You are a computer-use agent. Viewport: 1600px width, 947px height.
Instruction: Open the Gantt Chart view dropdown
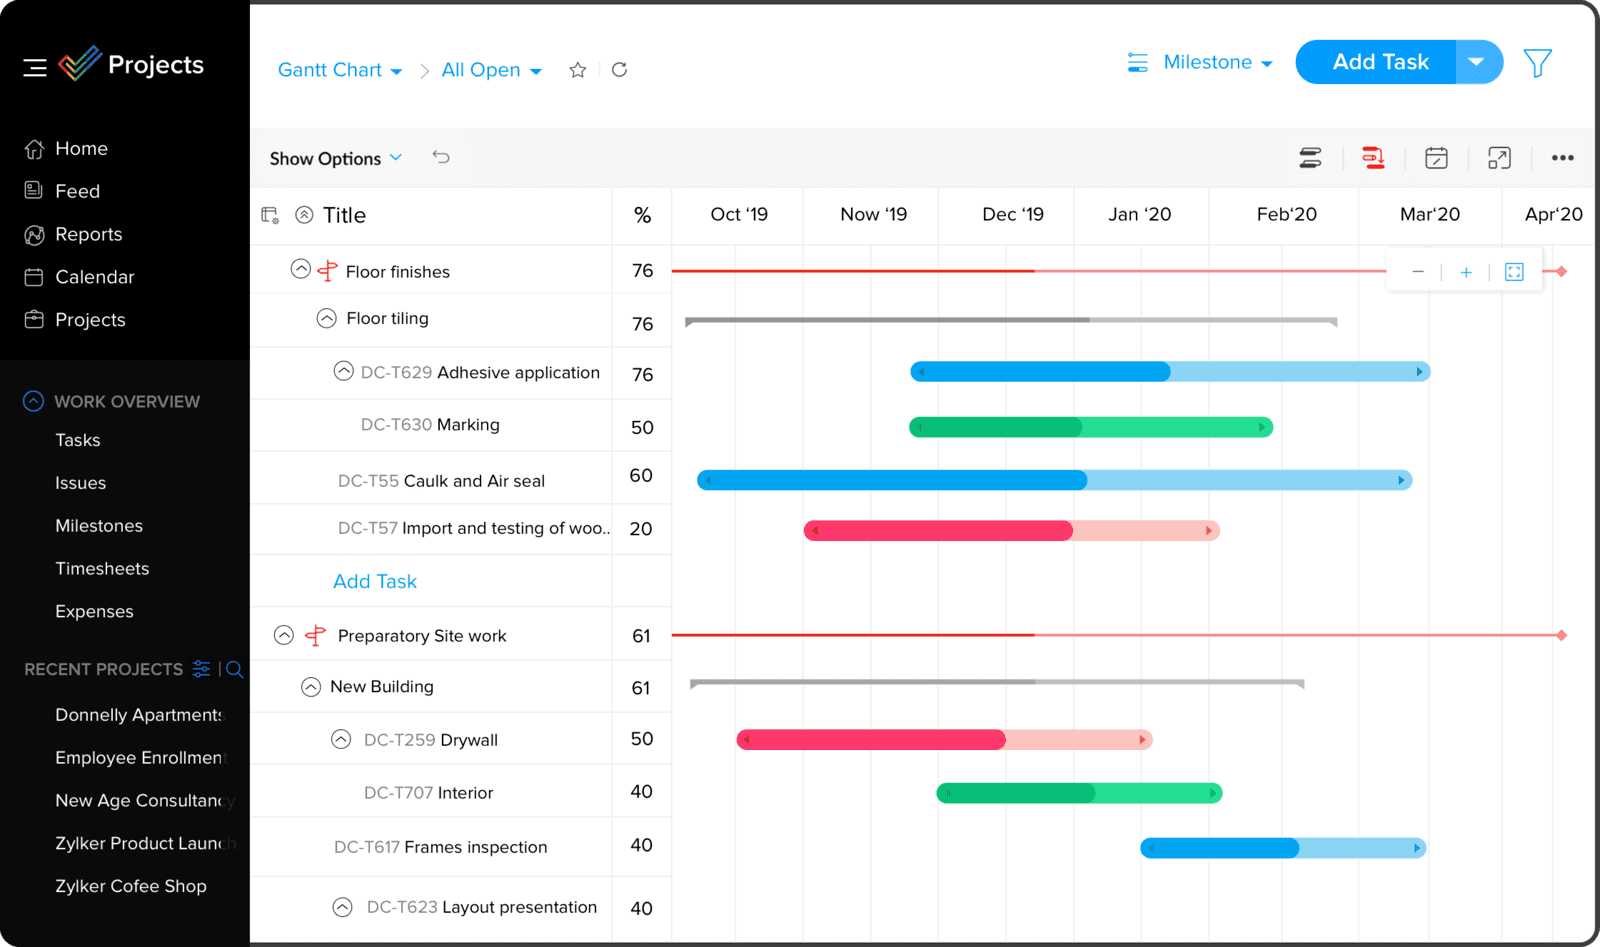(x=340, y=70)
